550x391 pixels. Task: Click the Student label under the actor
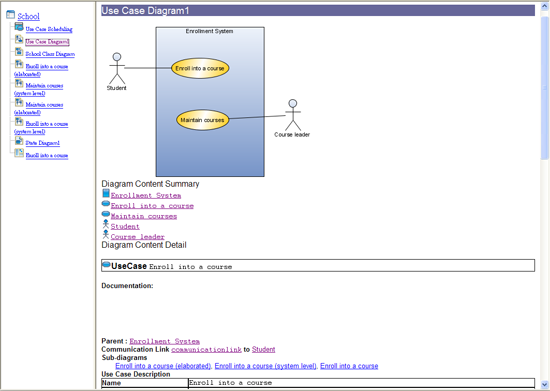116,88
